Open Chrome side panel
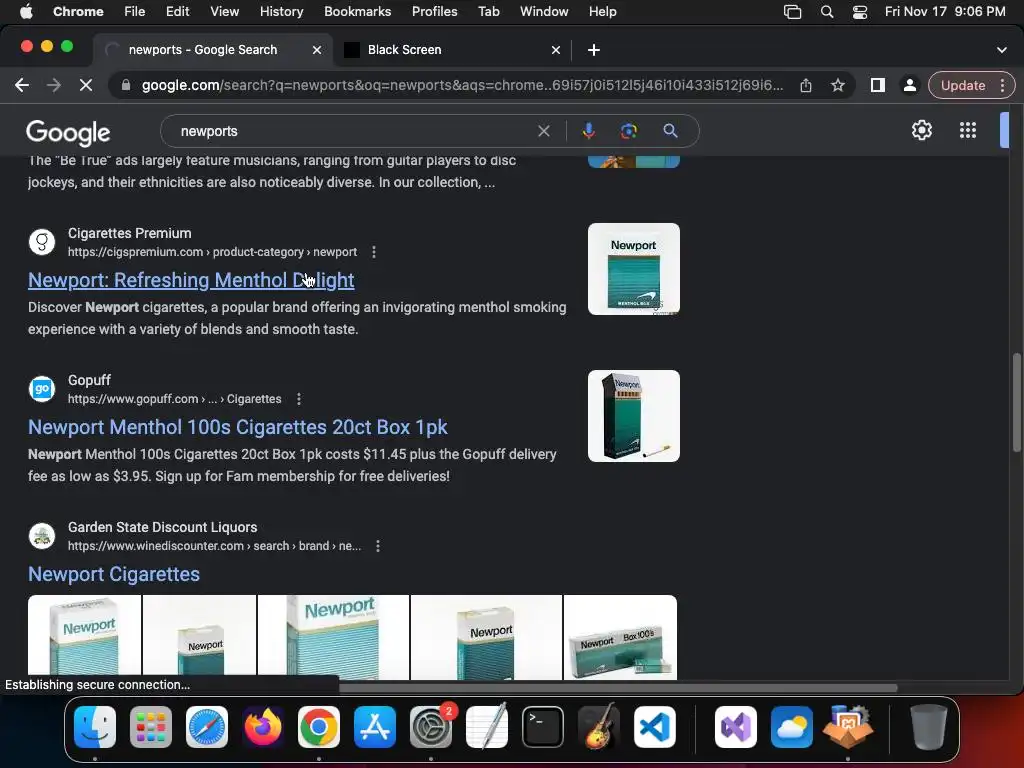1024x768 pixels. pyautogui.click(x=878, y=85)
